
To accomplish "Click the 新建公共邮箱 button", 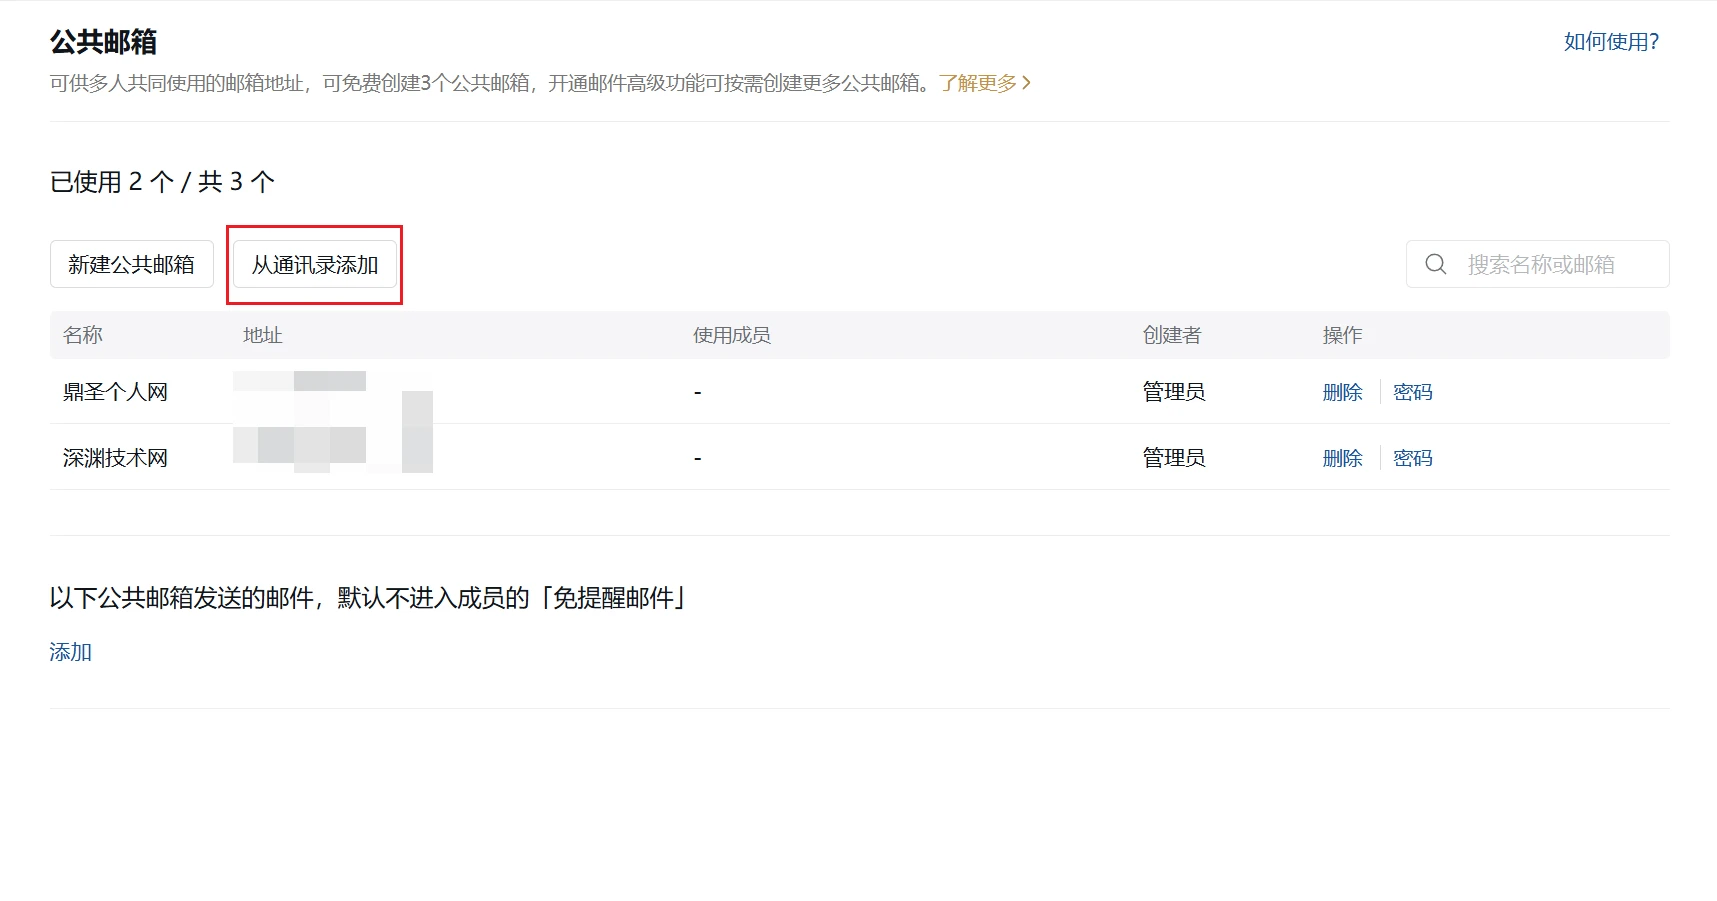I will tap(131, 264).
